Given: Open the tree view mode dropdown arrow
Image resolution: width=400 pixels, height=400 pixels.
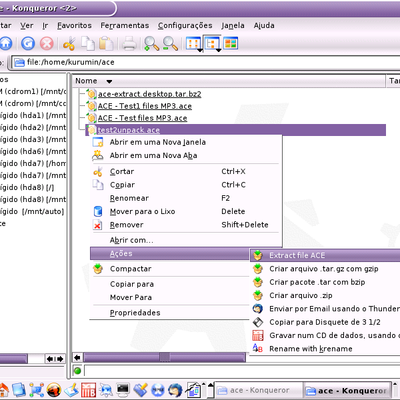Looking at the screenshot, I should click(218, 50).
